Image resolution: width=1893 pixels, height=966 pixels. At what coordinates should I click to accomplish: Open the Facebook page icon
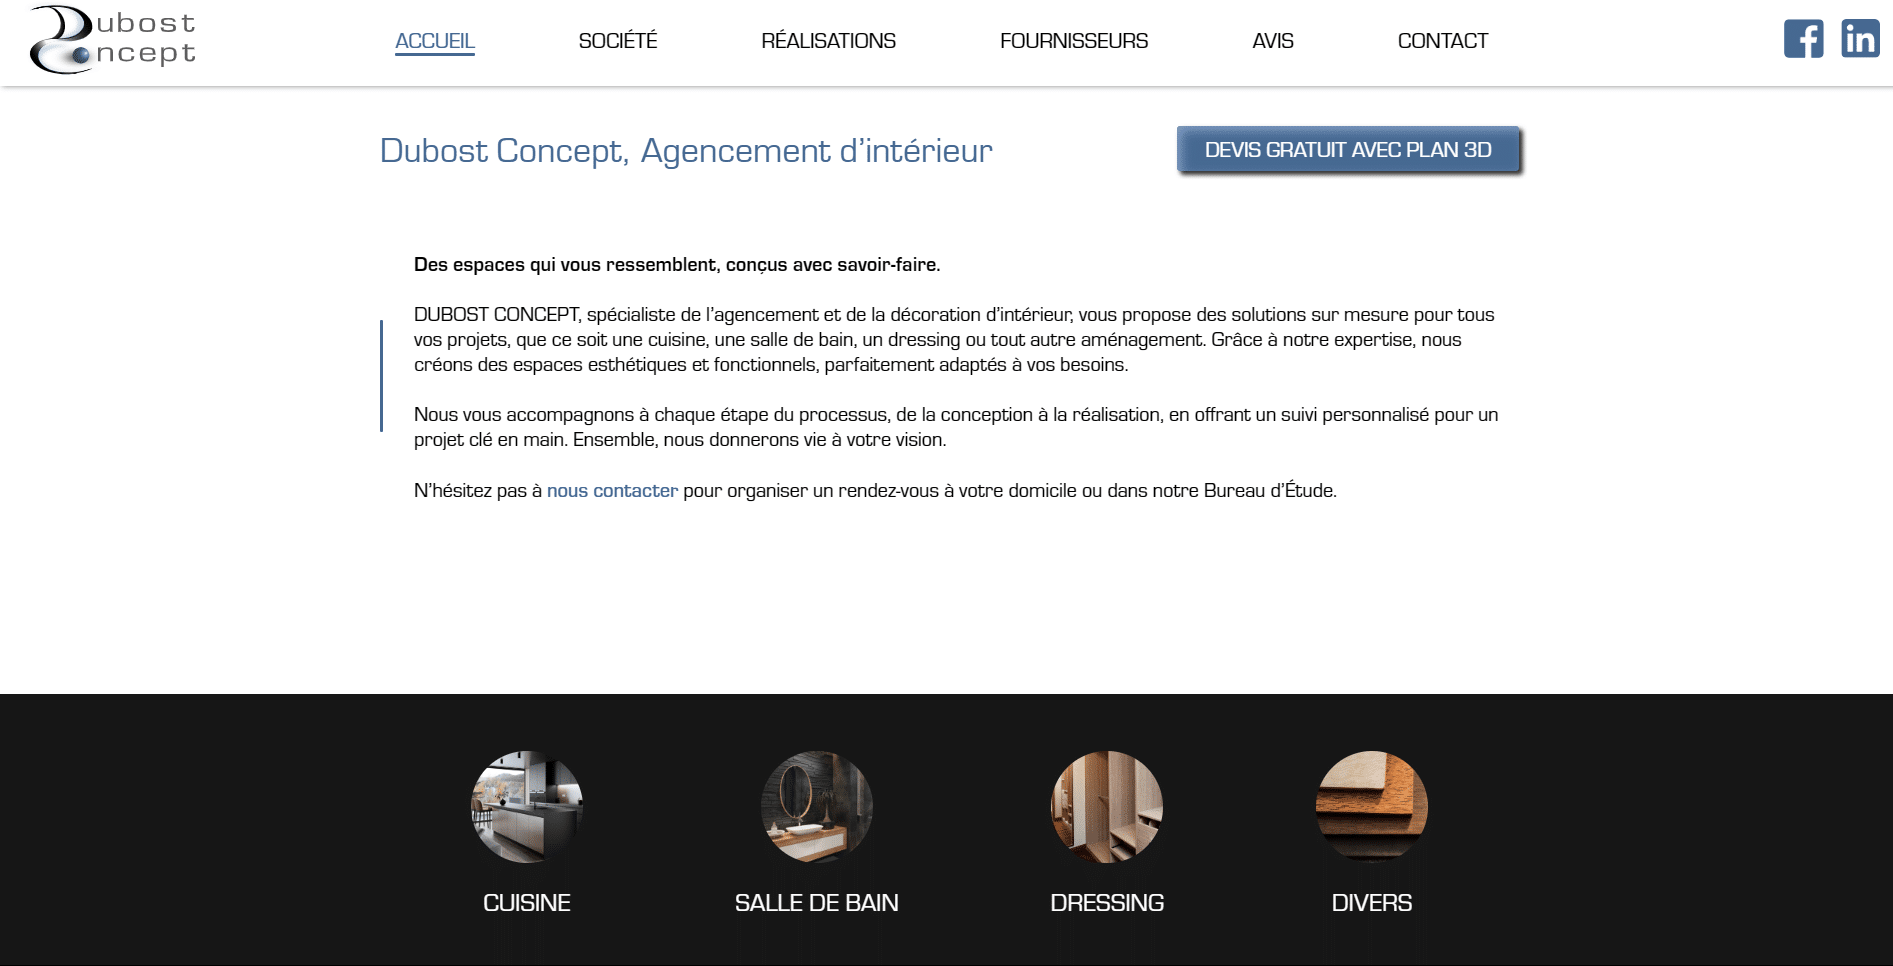(x=1803, y=39)
